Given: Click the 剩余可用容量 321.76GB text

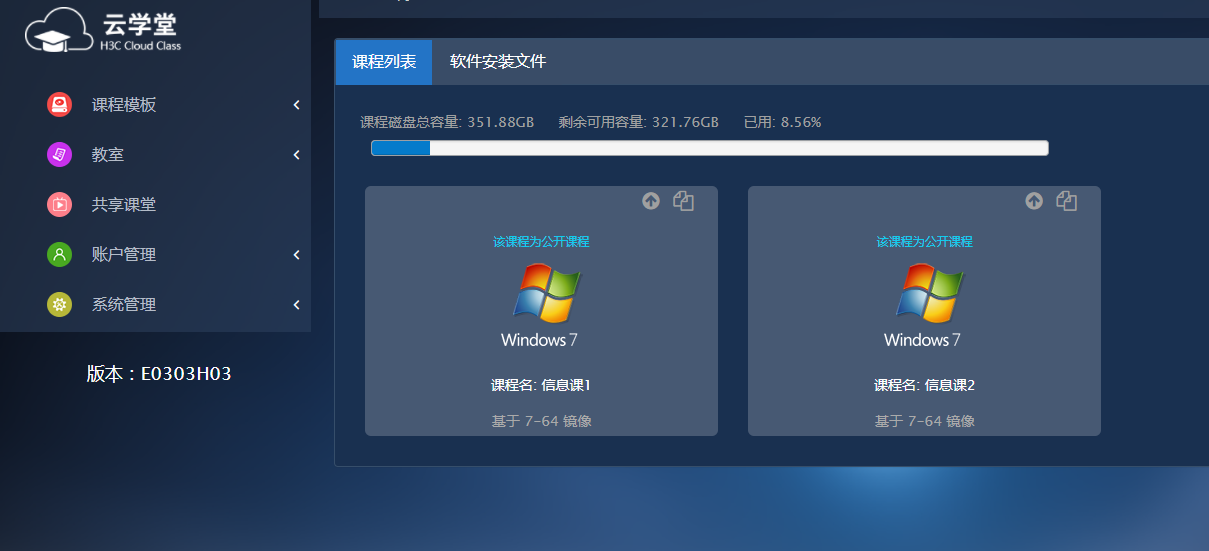Looking at the screenshot, I should pyautogui.click(x=639, y=122).
